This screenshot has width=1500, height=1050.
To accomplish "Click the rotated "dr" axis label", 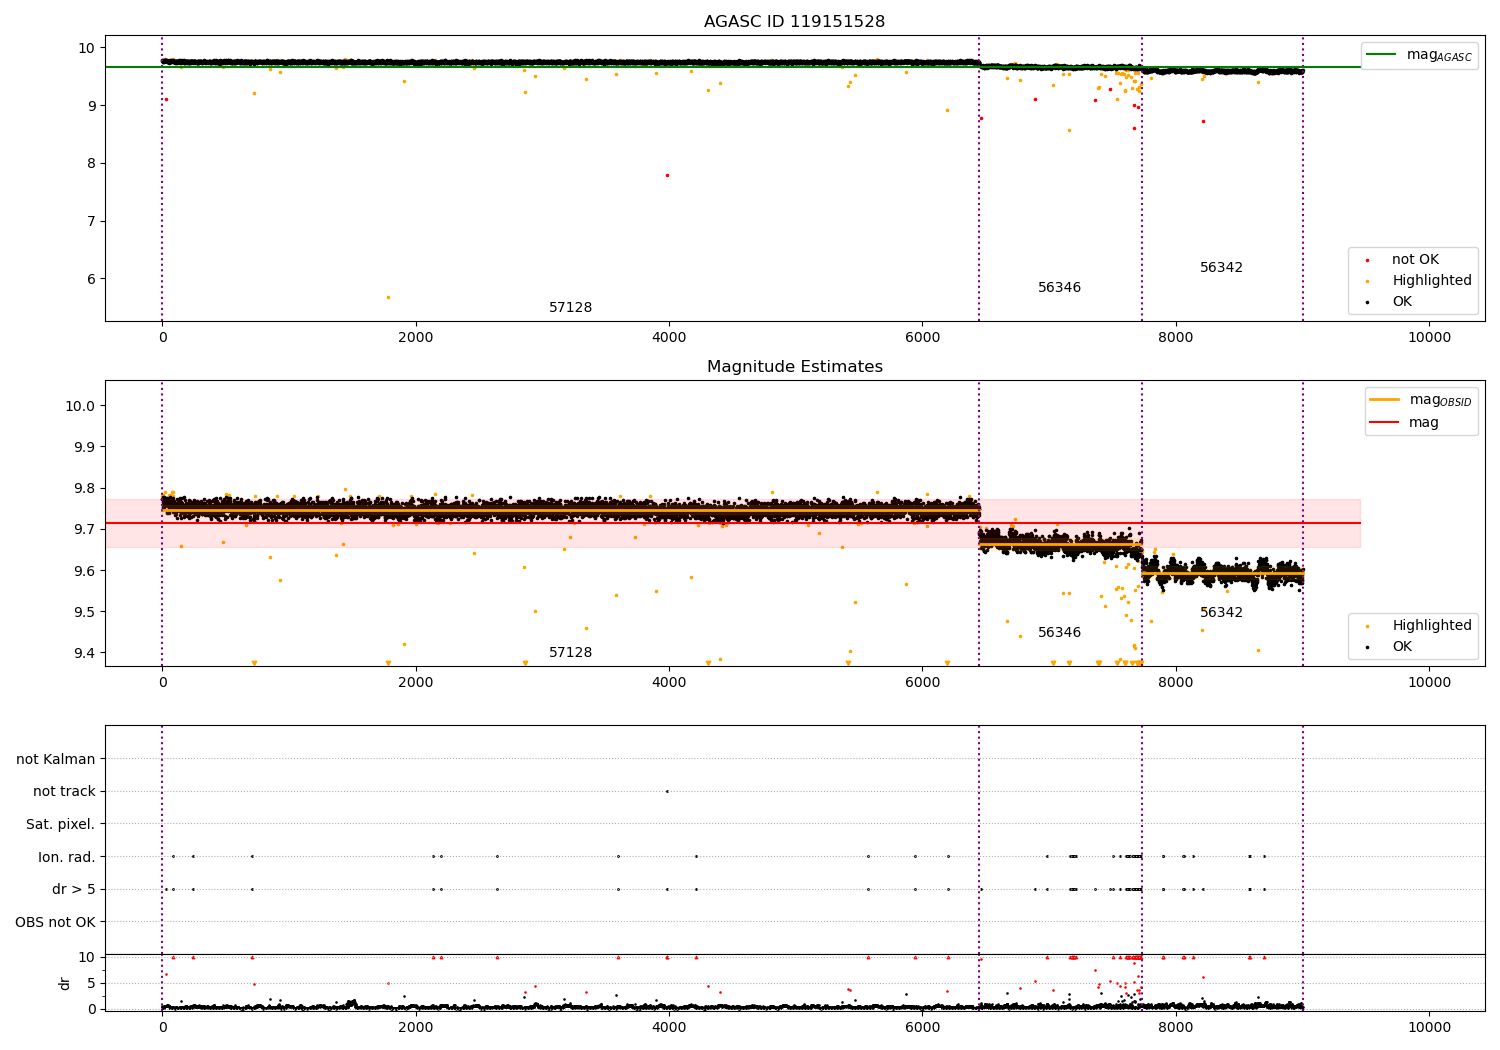I will coord(65,983).
